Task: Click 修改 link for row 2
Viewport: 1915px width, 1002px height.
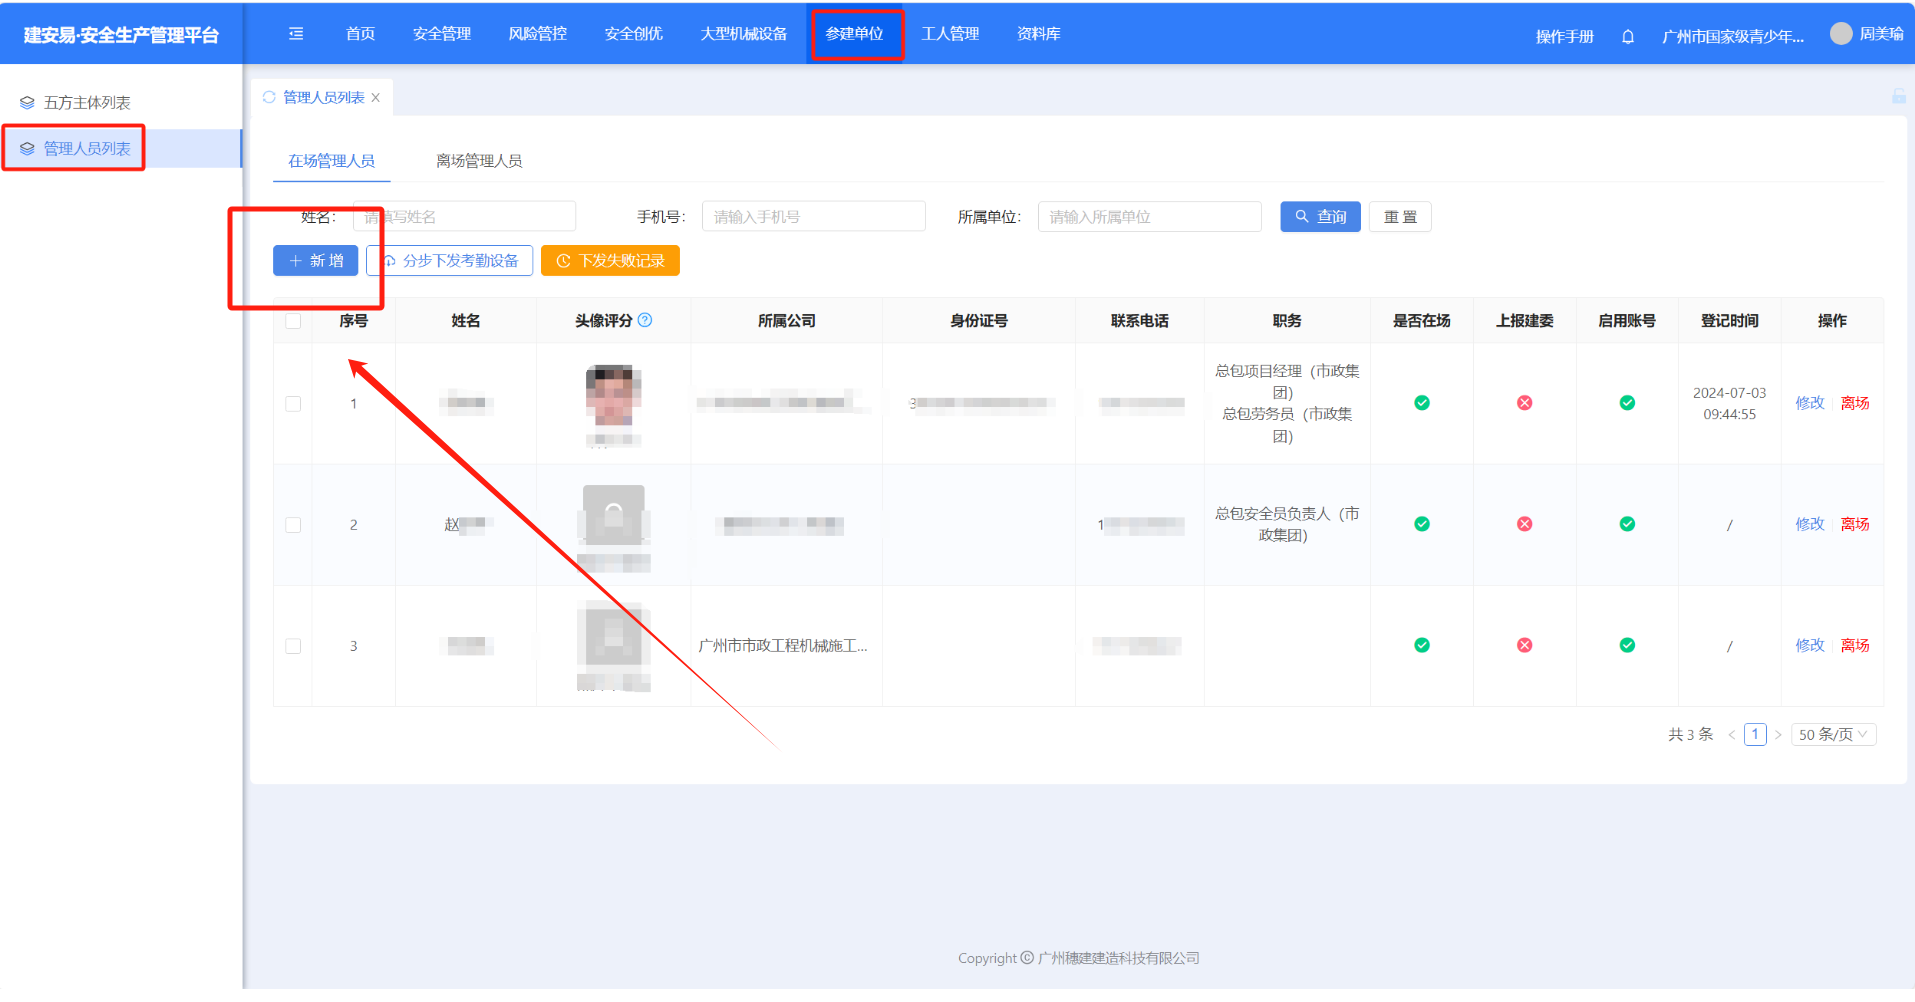Action: point(1809,524)
